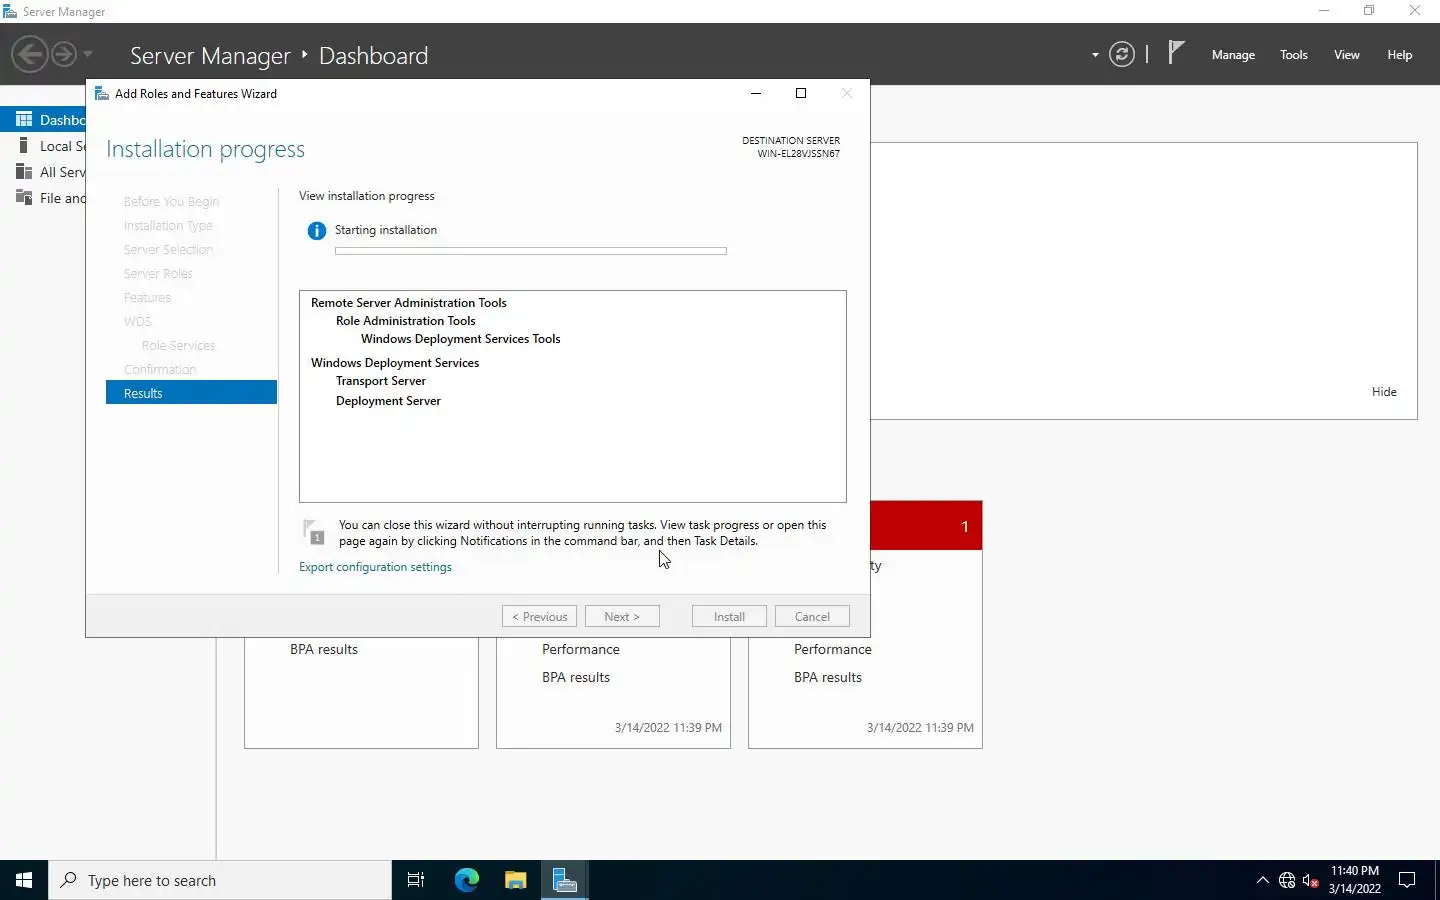Click the File and Storage icon in sidebar
The width and height of the screenshot is (1440, 900).
tap(24, 197)
